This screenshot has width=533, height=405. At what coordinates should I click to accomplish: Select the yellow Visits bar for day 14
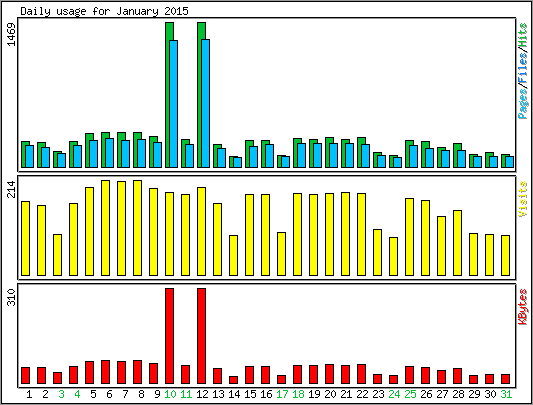click(233, 255)
